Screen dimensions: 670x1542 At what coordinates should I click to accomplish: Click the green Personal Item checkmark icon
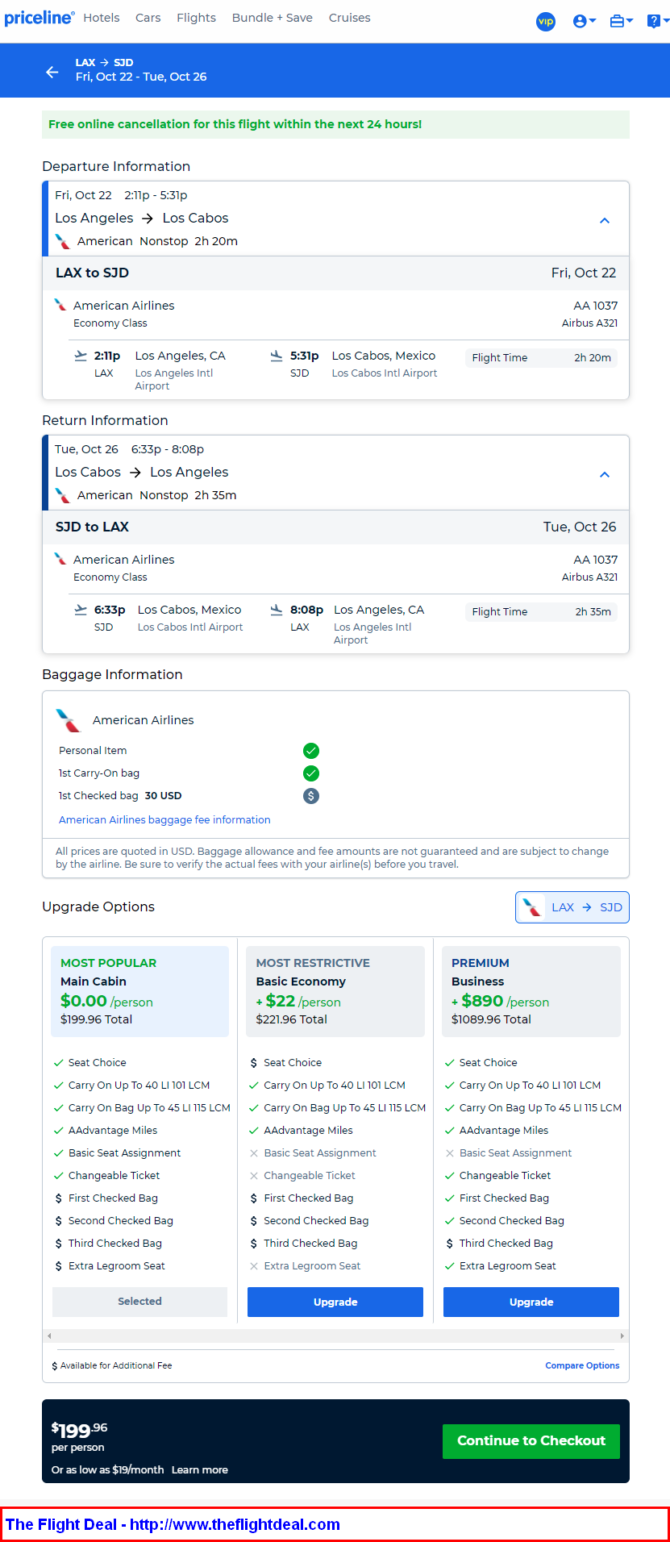point(311,750)
